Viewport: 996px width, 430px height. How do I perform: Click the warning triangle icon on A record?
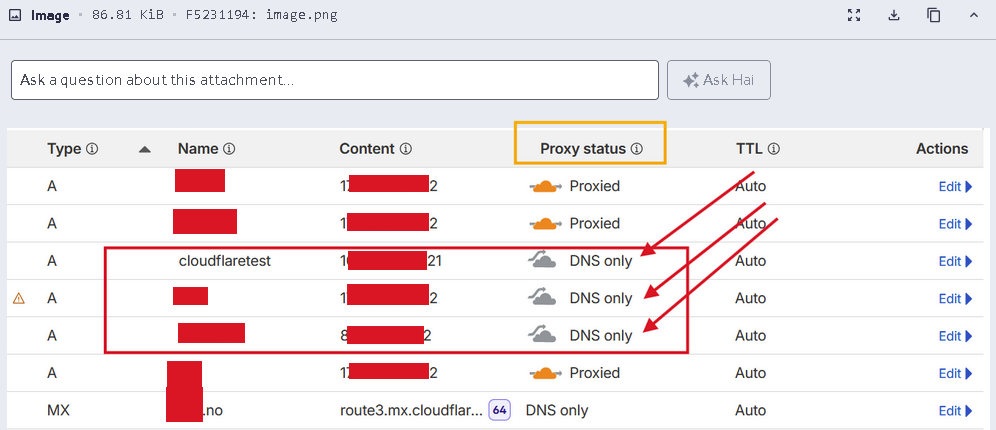[x=19, y=298]
